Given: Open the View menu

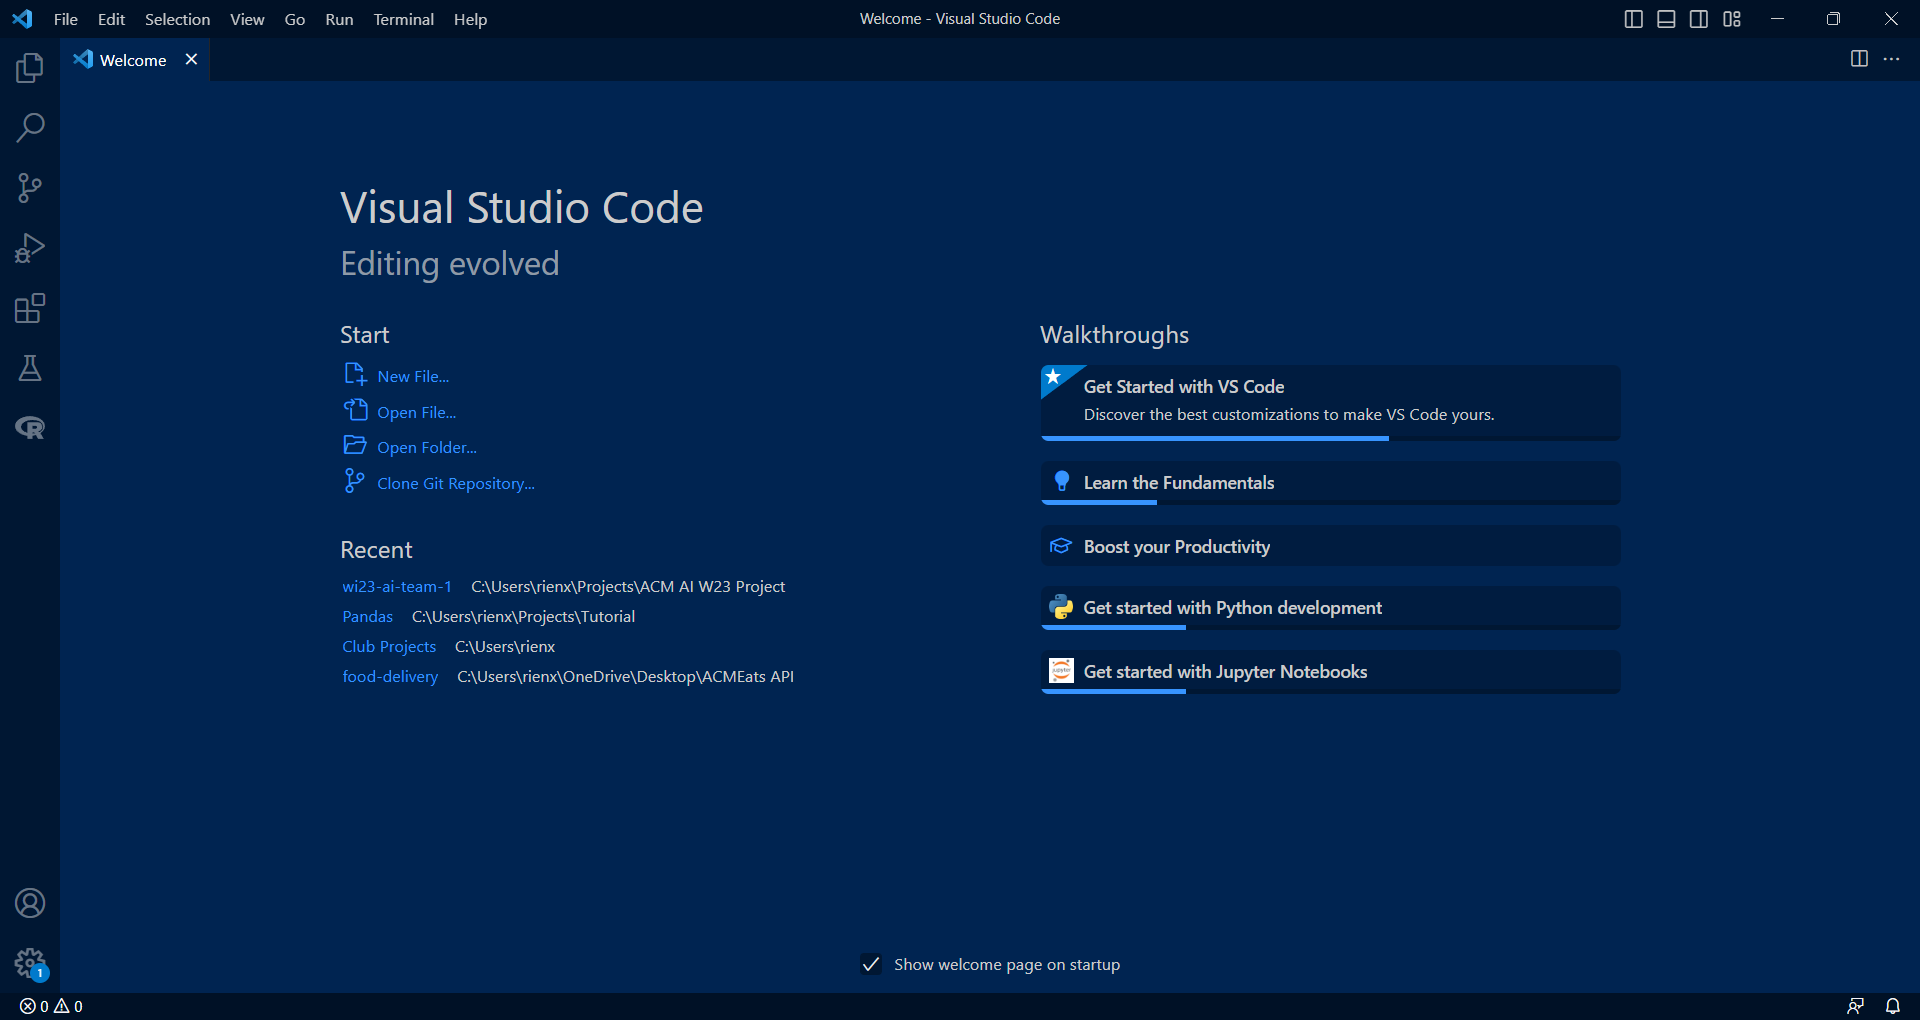Looking at the screenshot, I should [x=247, y=19].
